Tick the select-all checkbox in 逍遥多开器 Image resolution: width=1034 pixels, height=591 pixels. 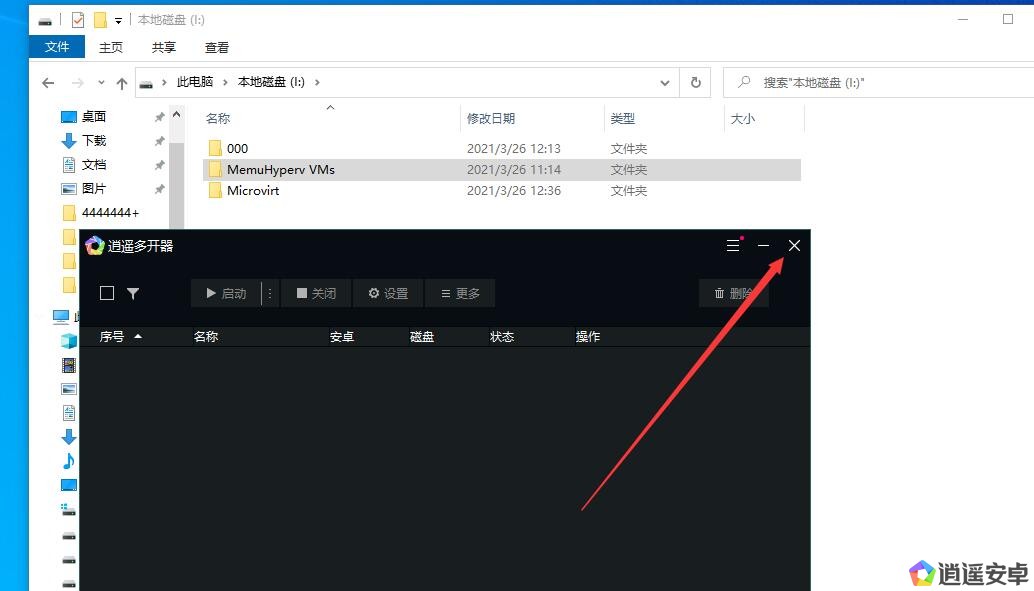(x=107, y=293)
